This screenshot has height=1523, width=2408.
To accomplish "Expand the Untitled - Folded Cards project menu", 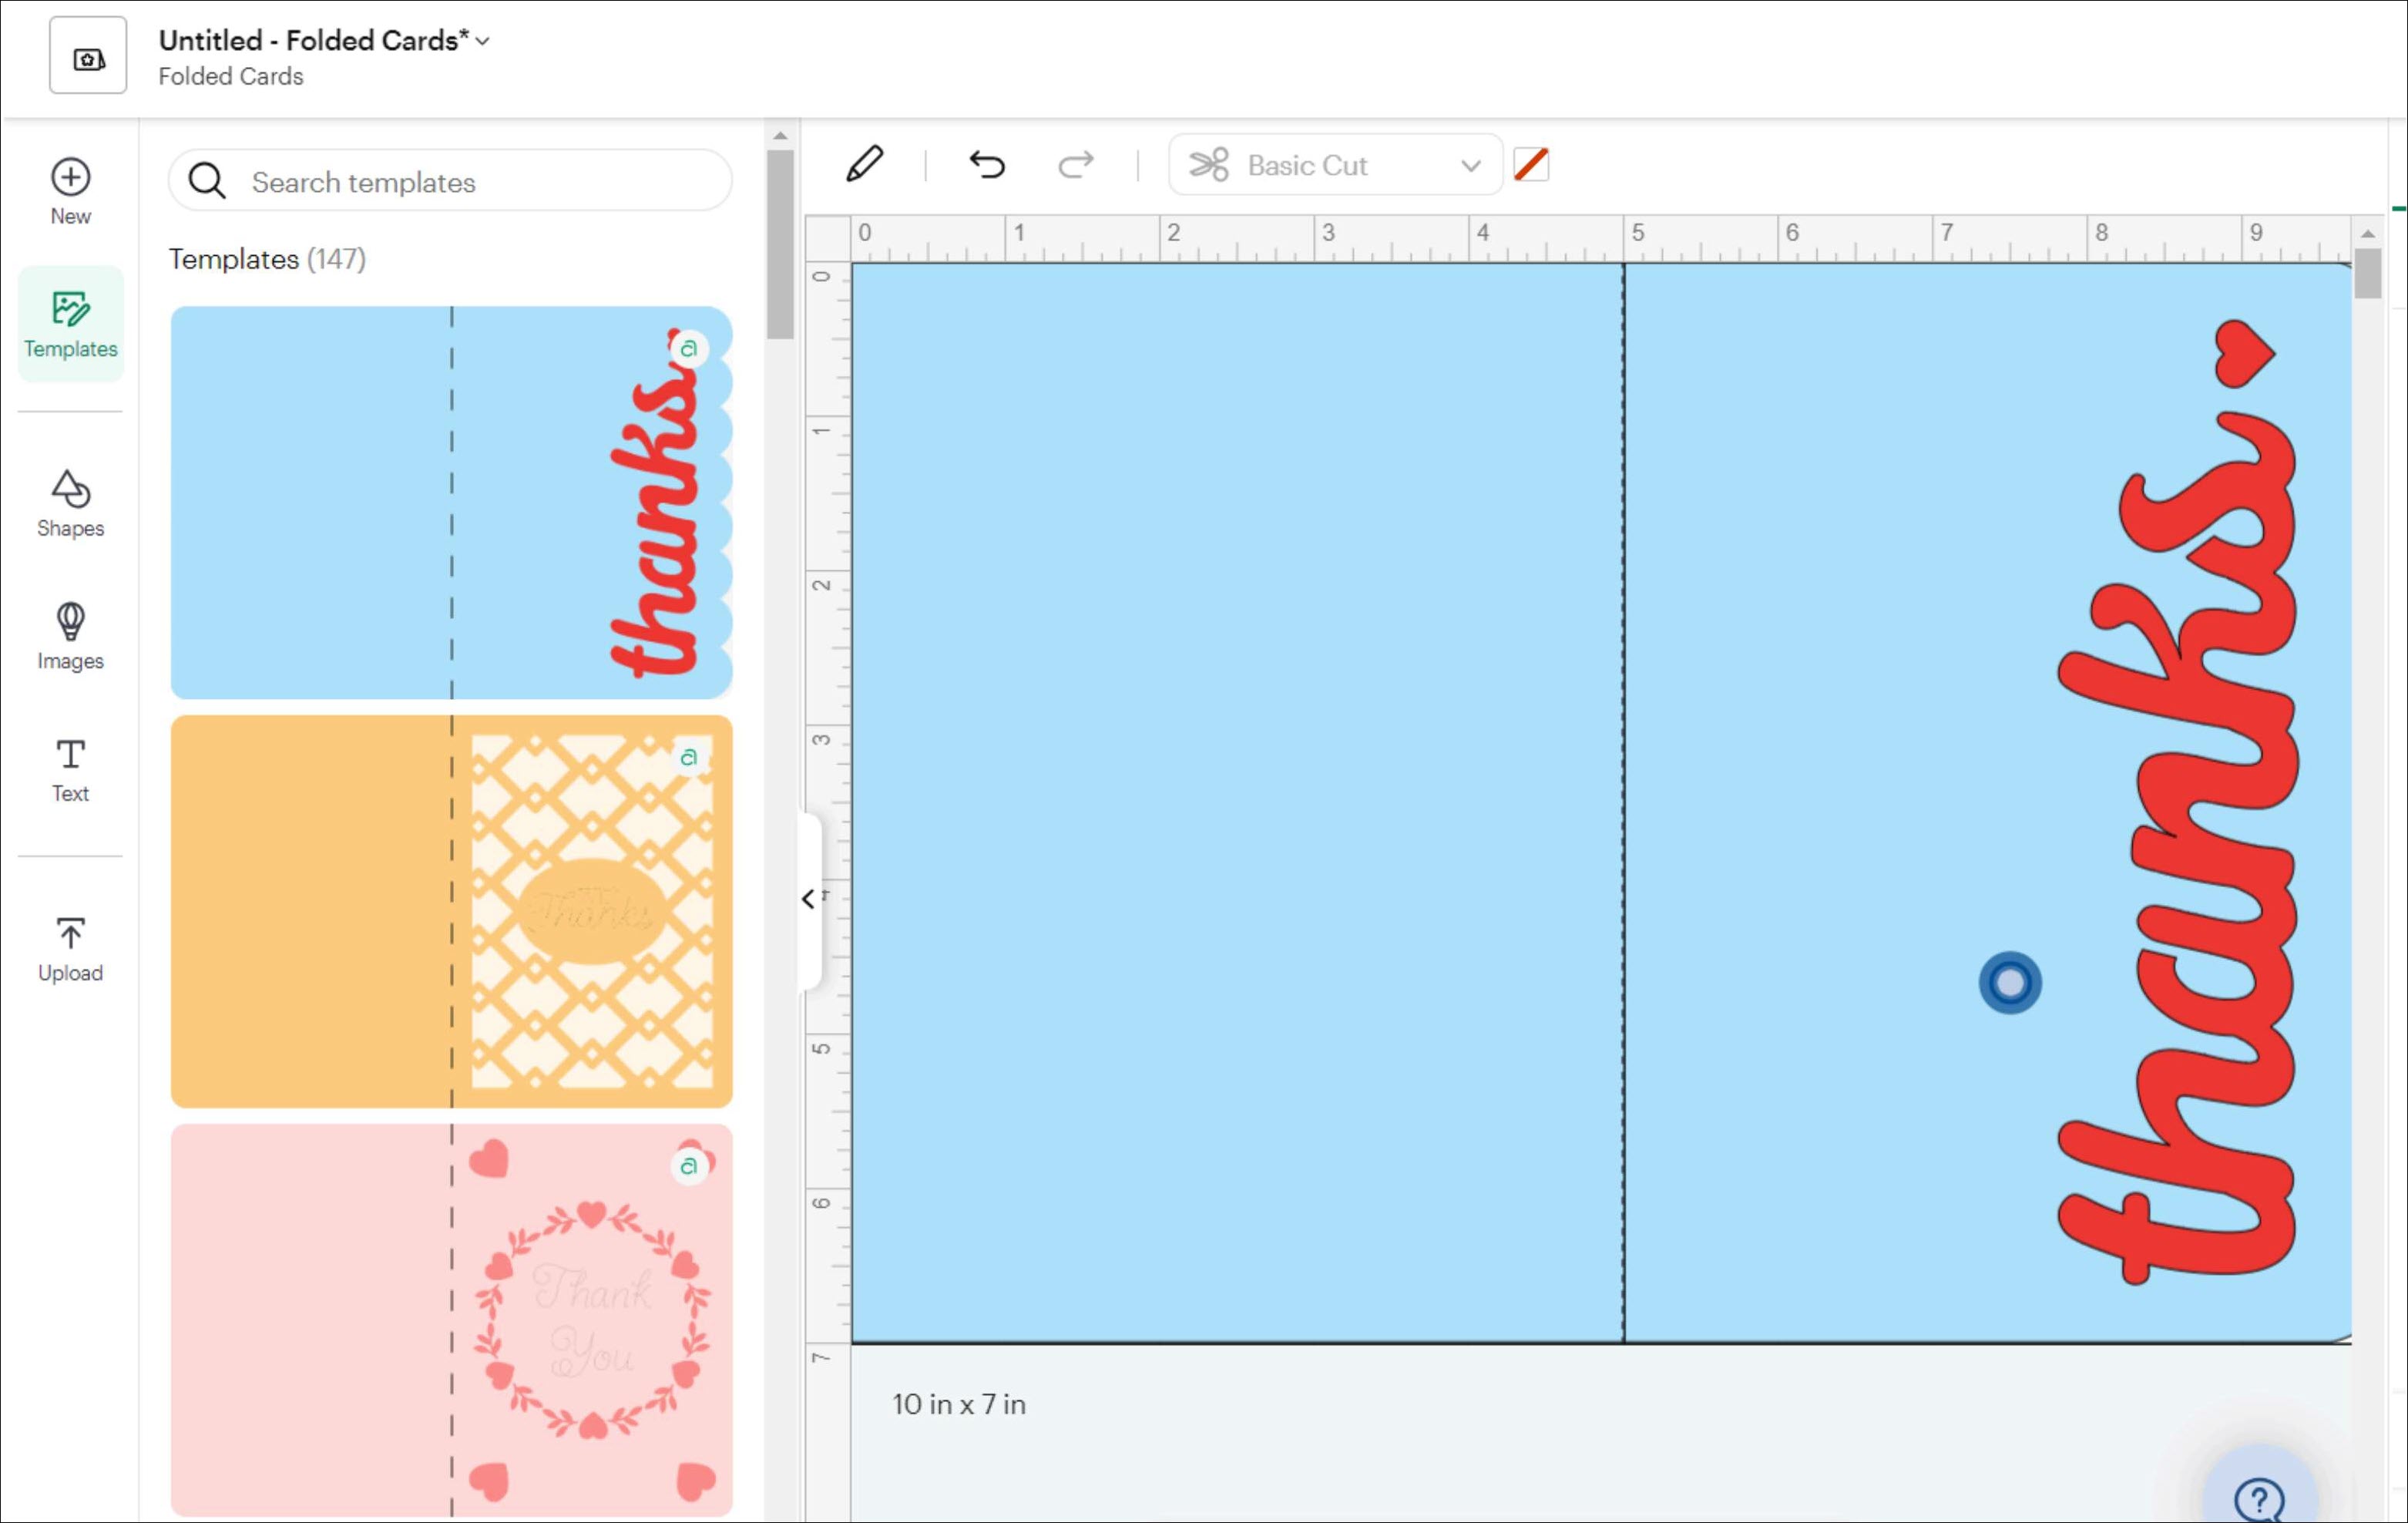I will (484, 41).
